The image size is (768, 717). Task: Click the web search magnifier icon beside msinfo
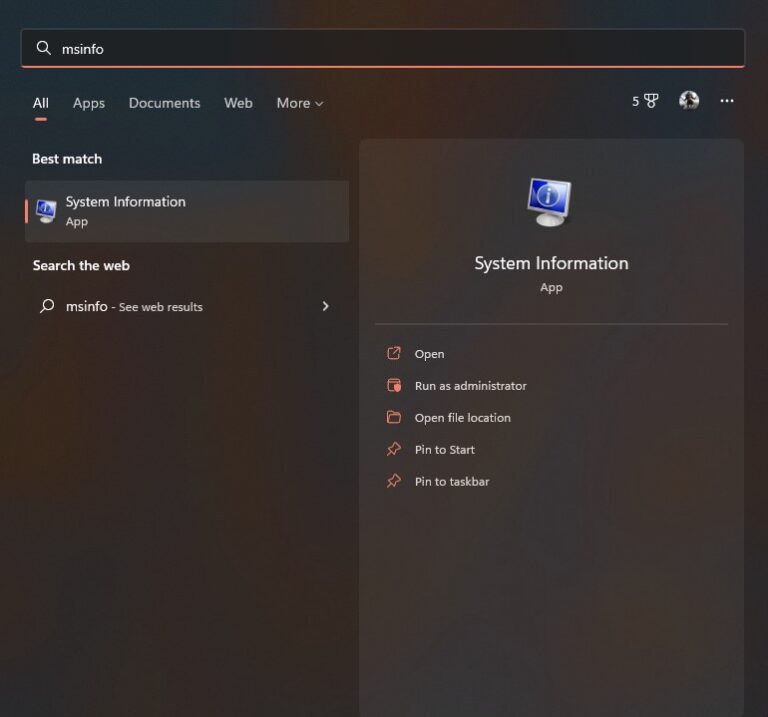coord(47,306)
